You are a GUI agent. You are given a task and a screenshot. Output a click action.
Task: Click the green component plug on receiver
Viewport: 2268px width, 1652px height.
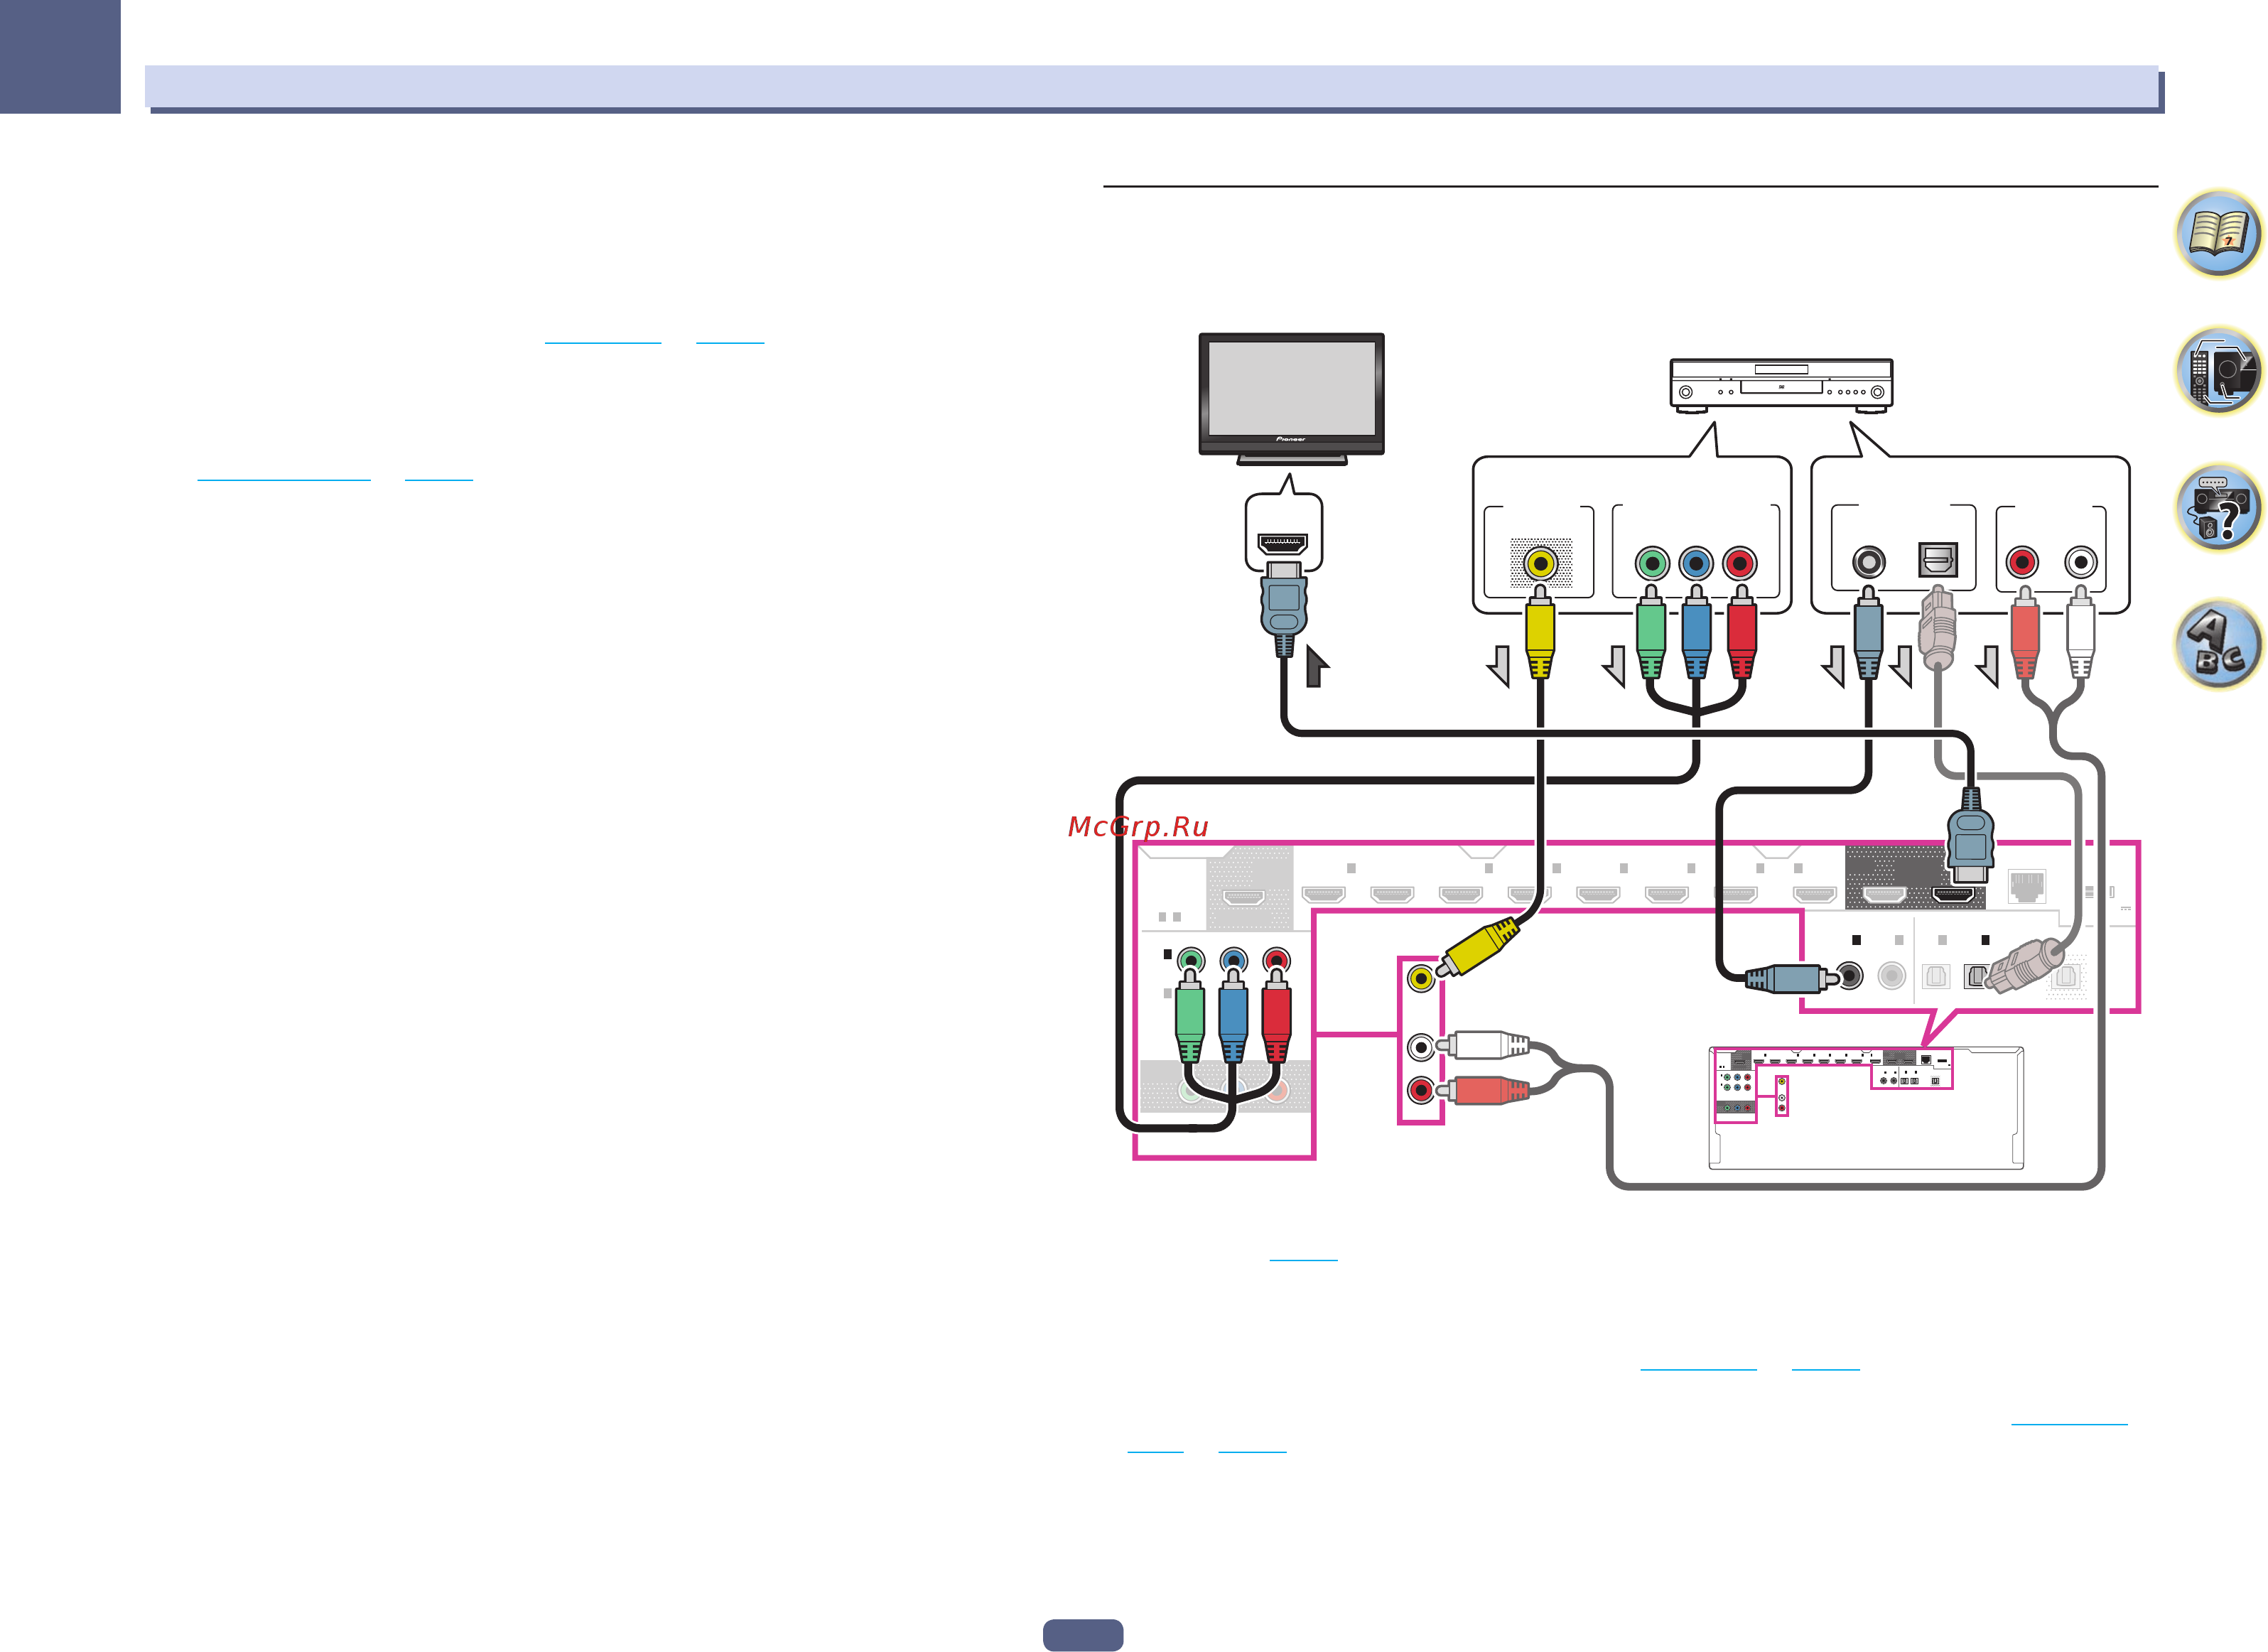(x=1190, y=1015)
